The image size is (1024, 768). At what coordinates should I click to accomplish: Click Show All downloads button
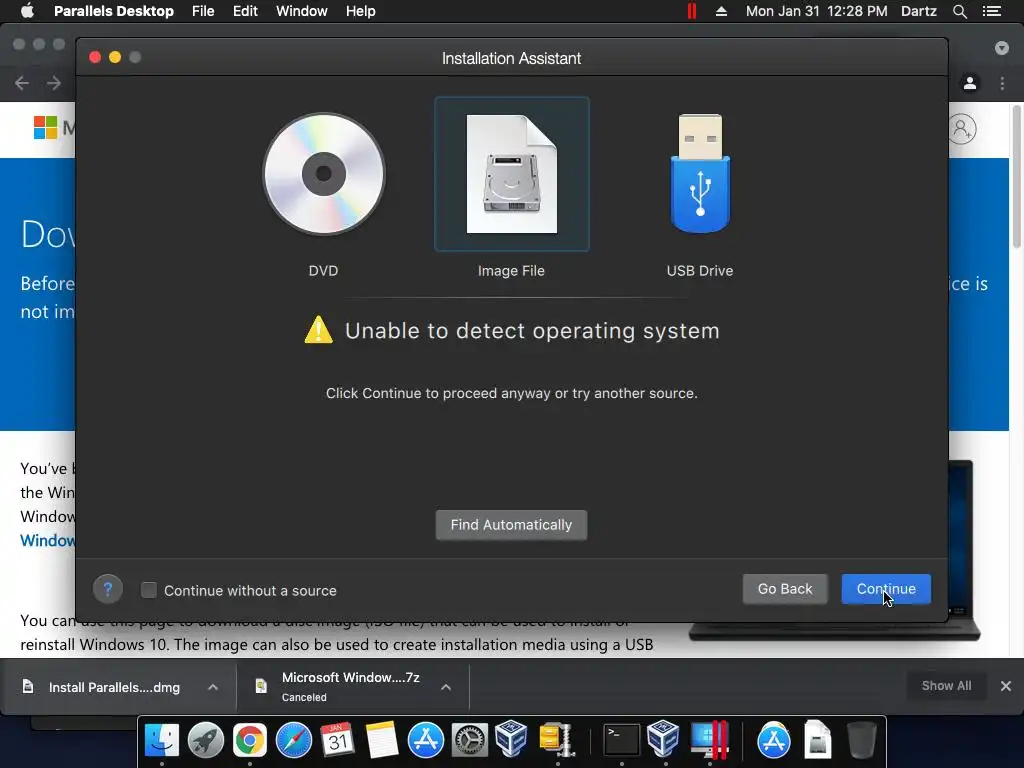click(x=946, y=686)
